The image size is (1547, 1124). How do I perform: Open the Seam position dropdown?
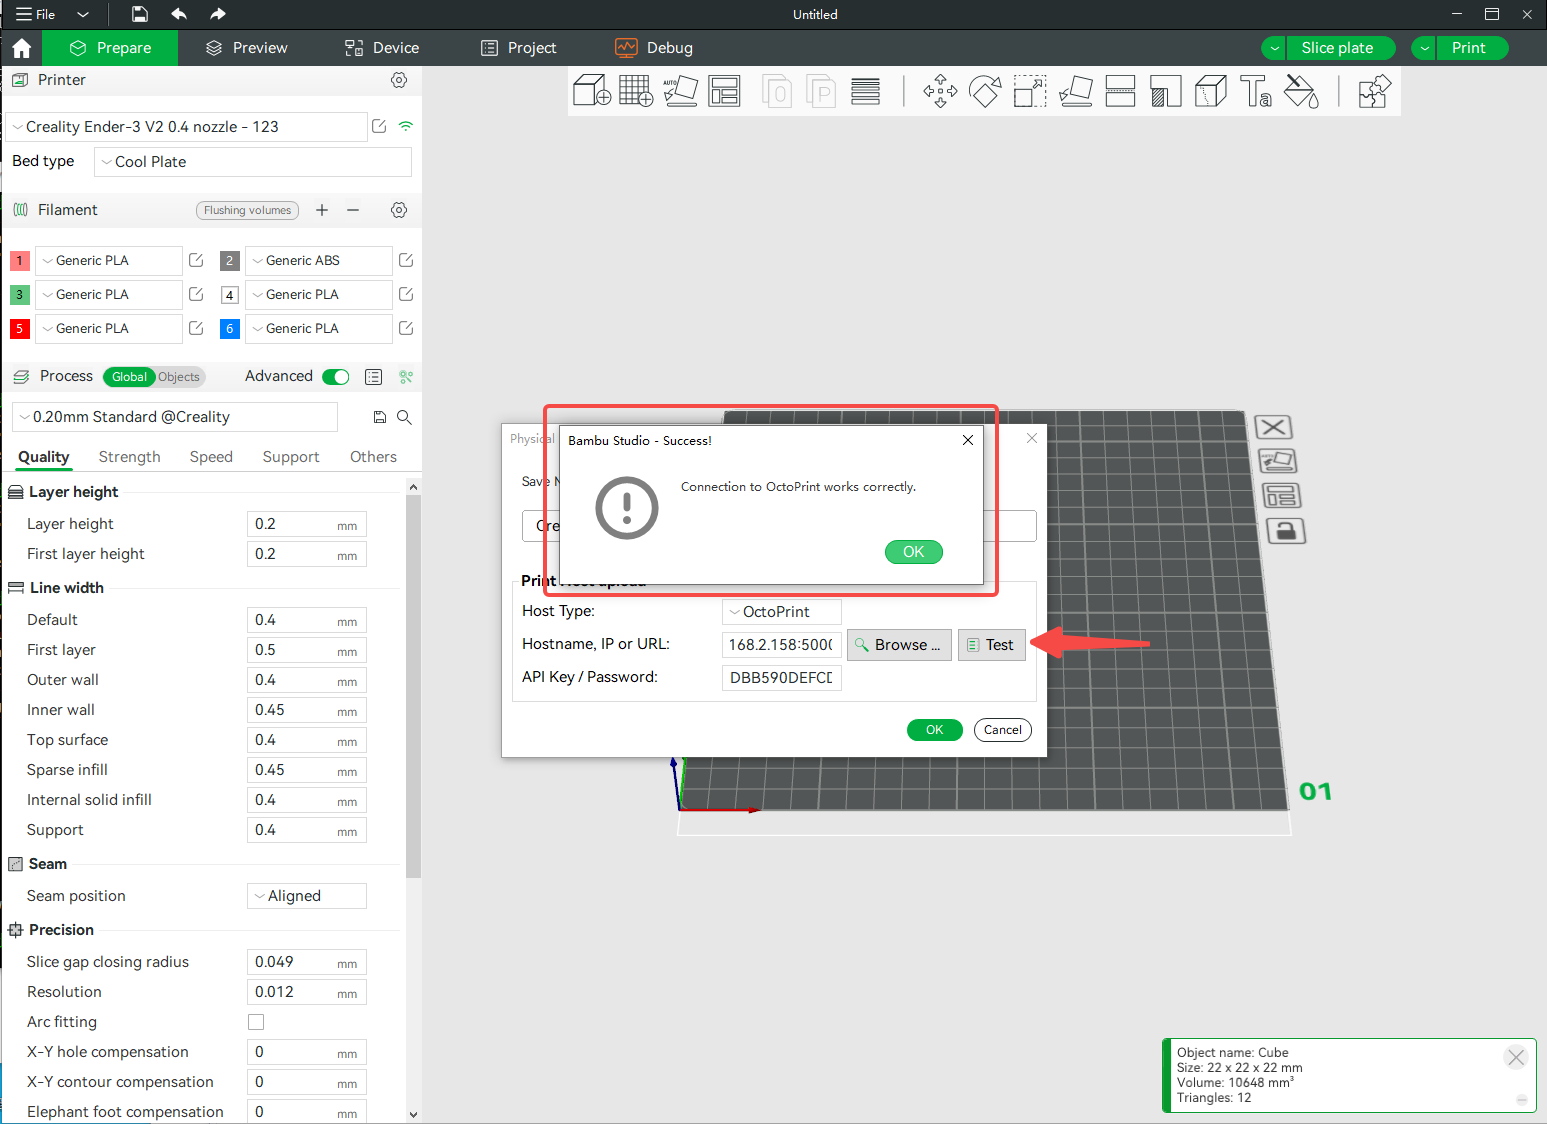pyautogui.click(x=307, y=896)
